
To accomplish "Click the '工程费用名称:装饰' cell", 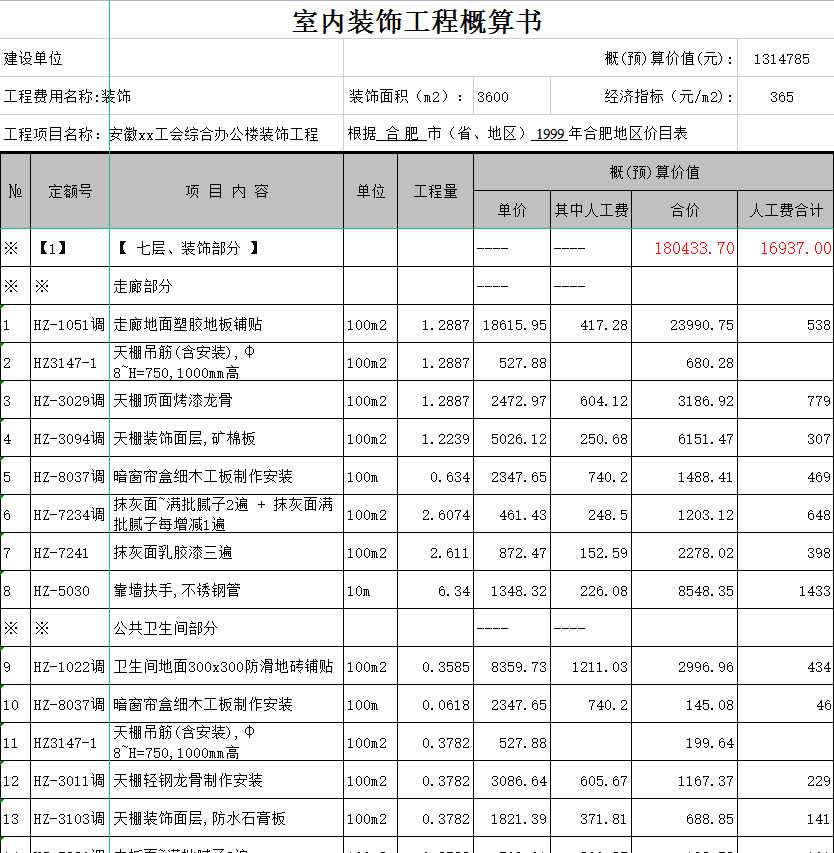I will point(67,97).
